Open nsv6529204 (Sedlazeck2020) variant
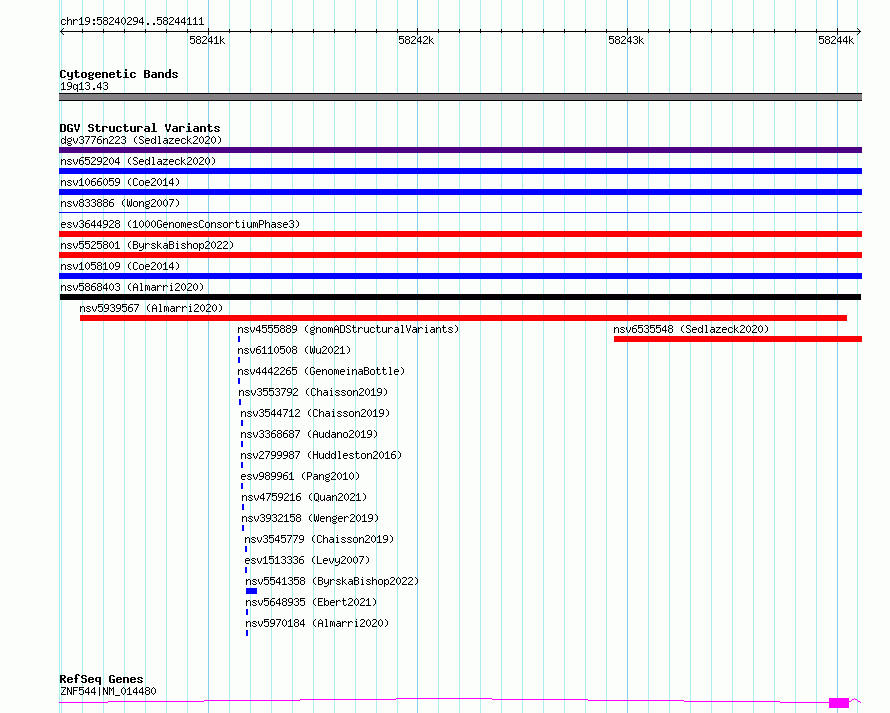Image resolution: width=890 pixels, height=713 pixels. point(138,161)
